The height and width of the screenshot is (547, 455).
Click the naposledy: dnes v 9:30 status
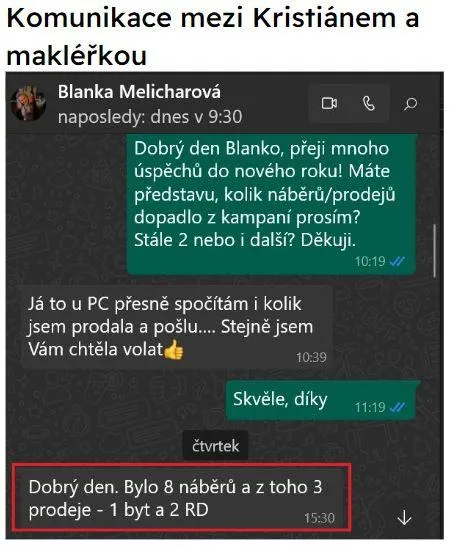coord(150,117)
